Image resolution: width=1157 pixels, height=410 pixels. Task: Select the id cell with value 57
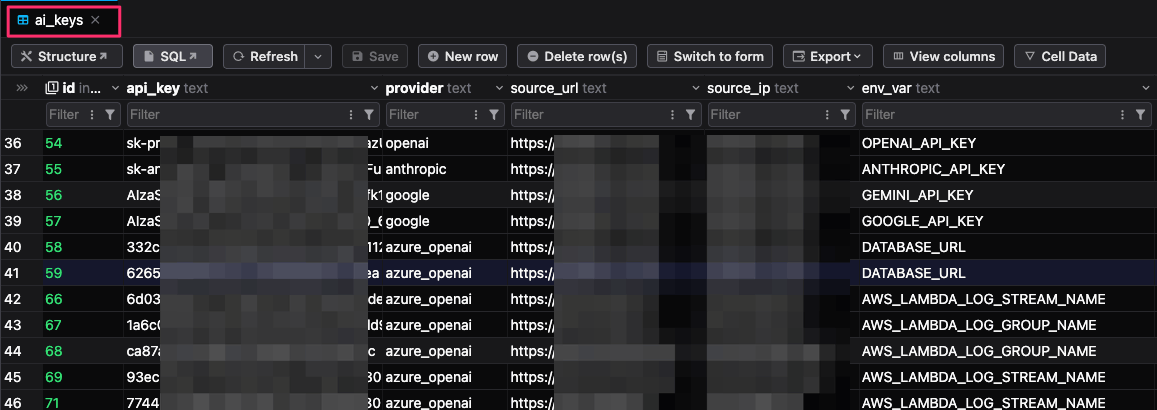(83, 221)
